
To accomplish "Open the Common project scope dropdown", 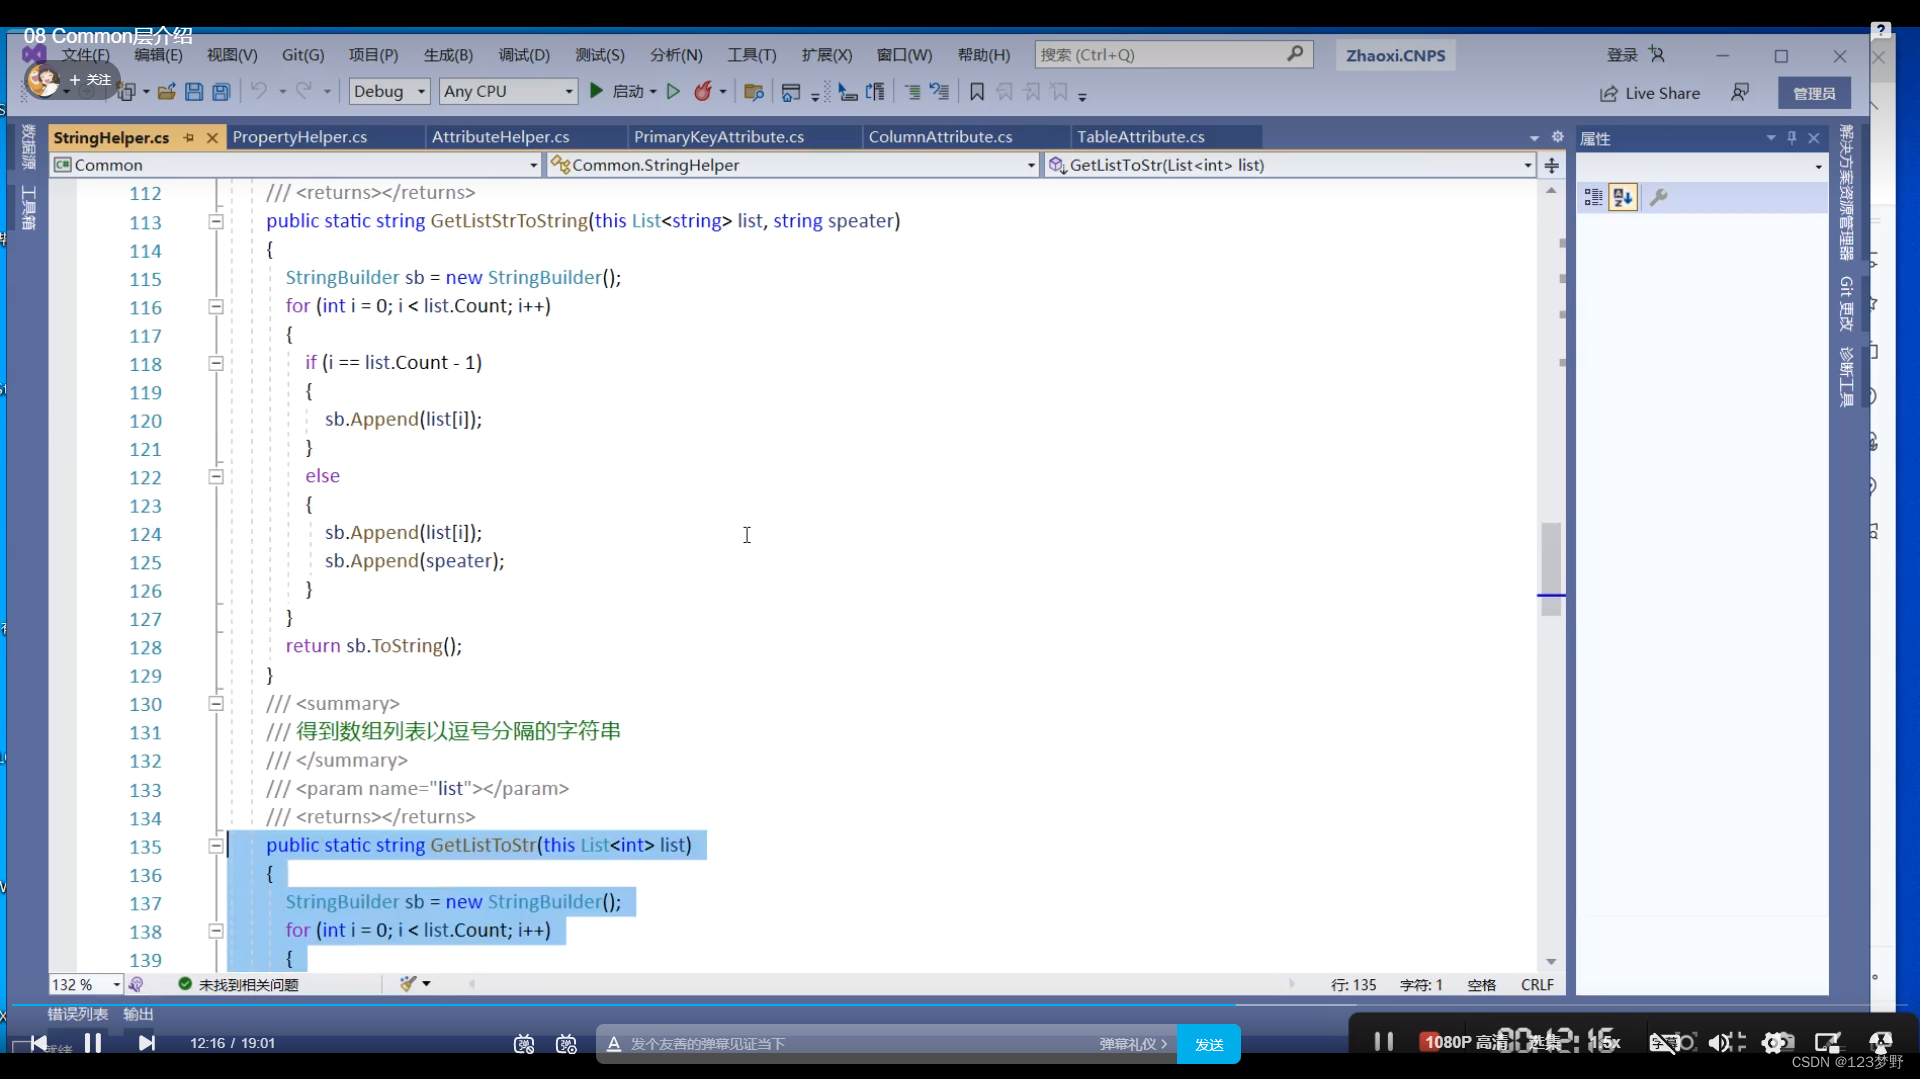I will (296, 165).
